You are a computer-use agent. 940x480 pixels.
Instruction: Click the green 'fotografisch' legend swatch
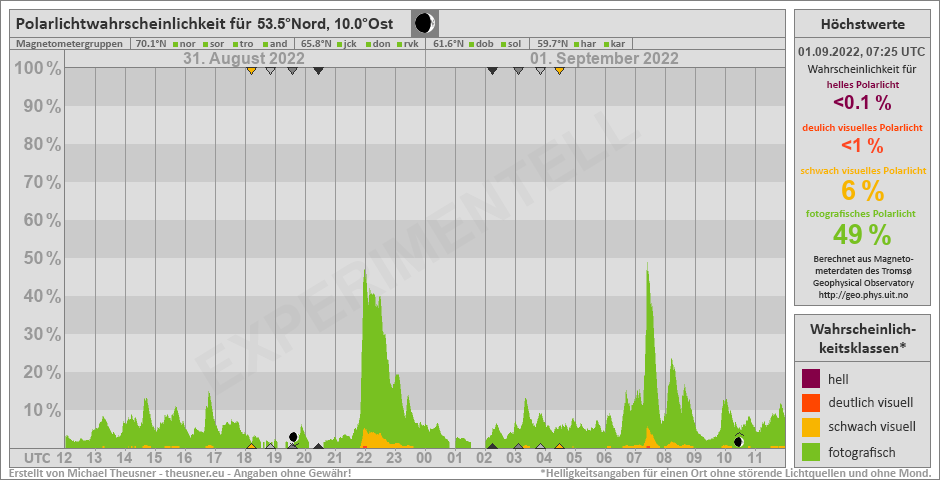(811, 450)
